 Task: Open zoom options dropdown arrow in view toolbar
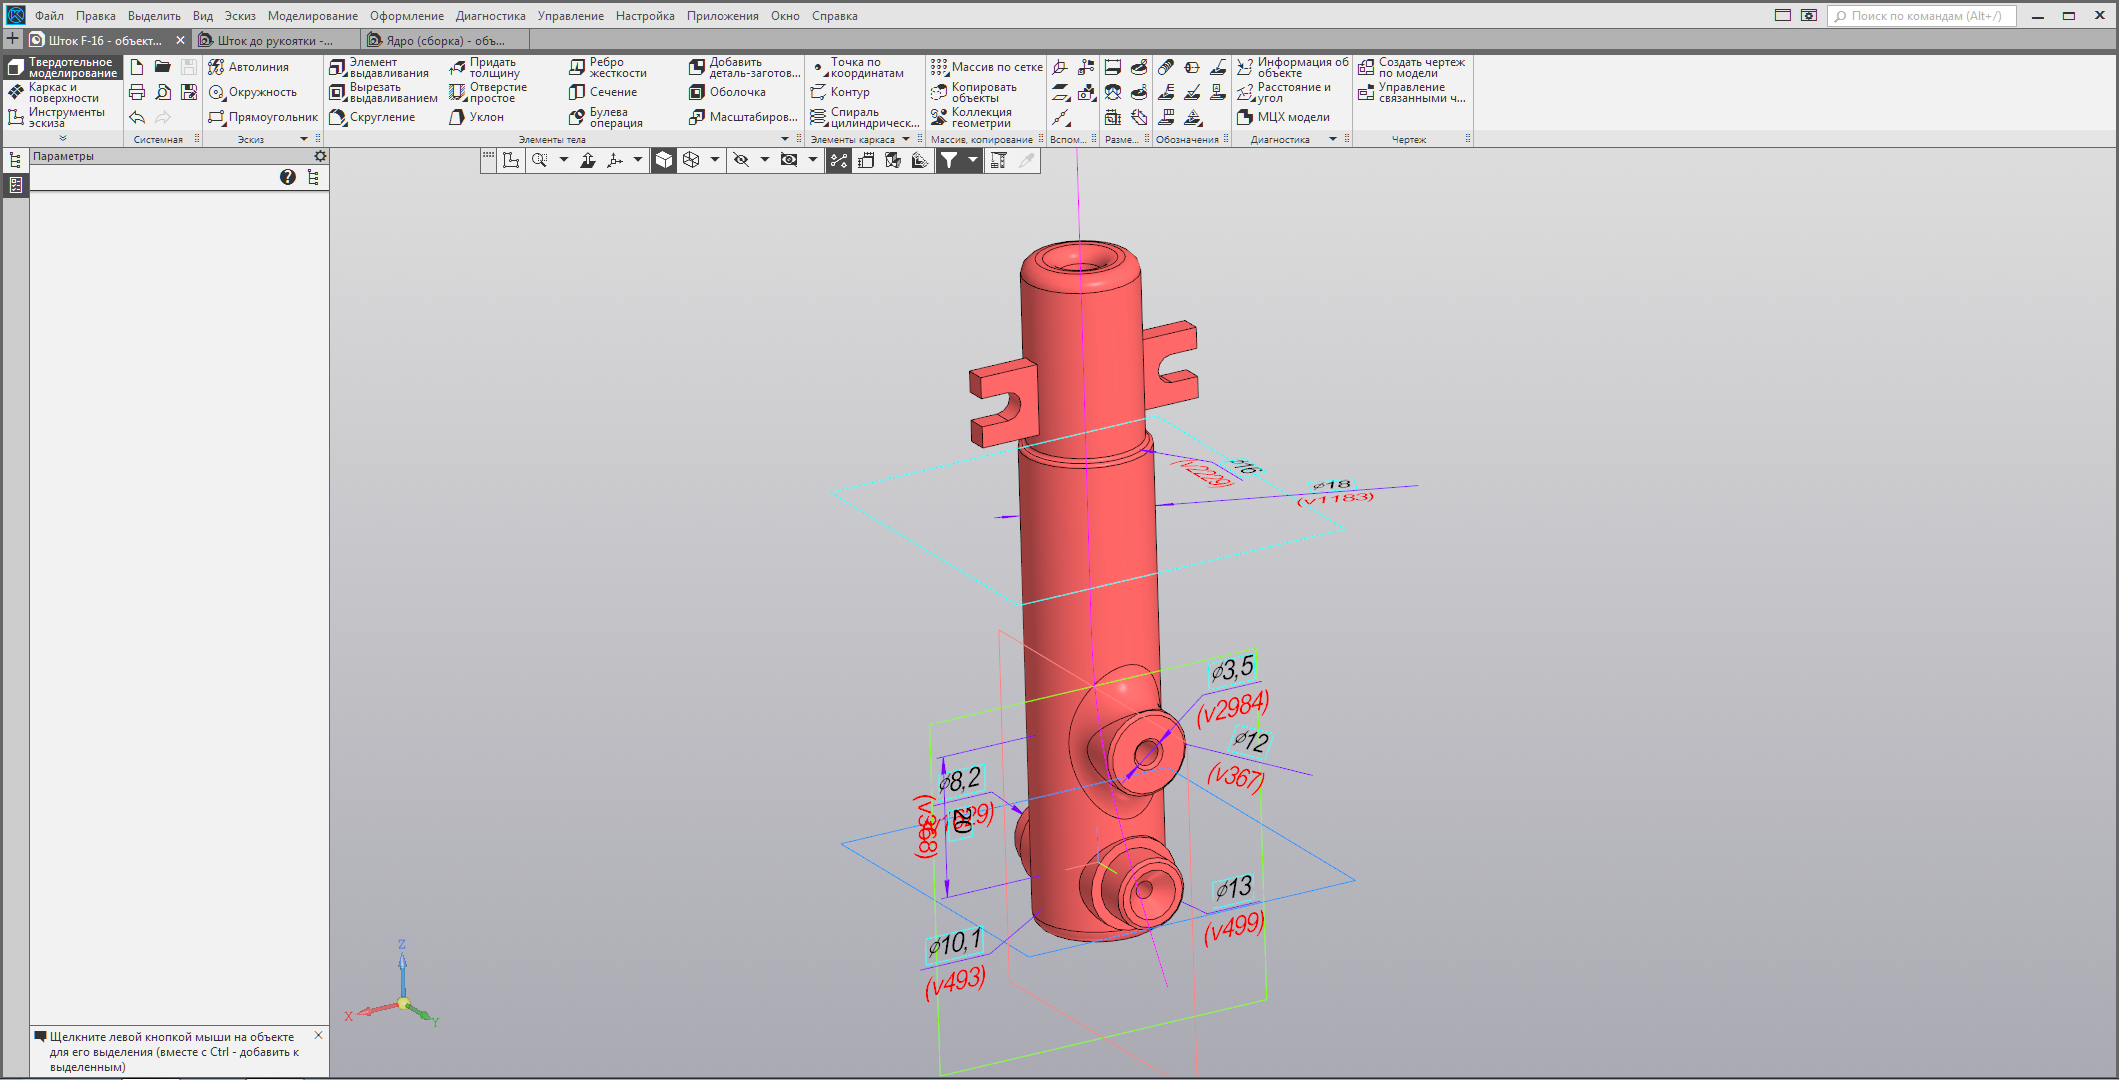pos(563,160)
